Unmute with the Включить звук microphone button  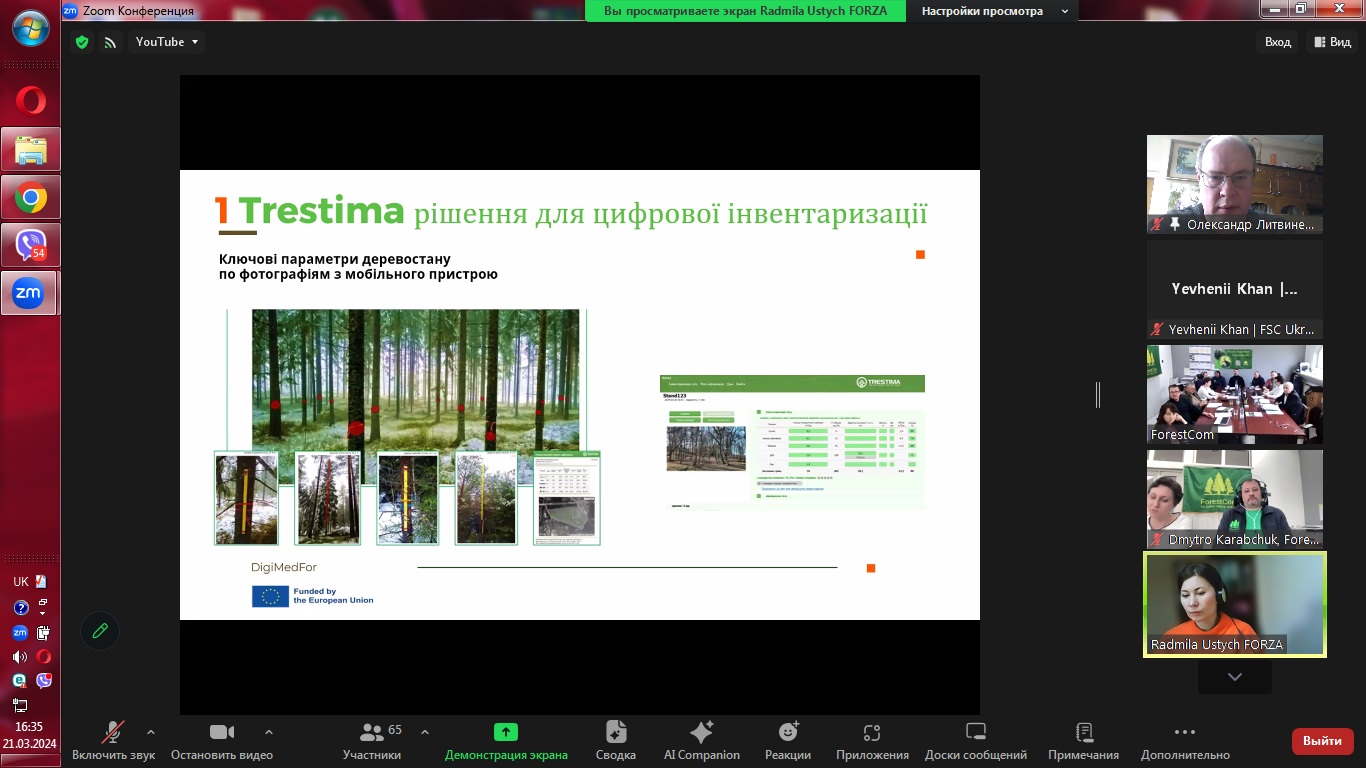(x=113, y=741)
